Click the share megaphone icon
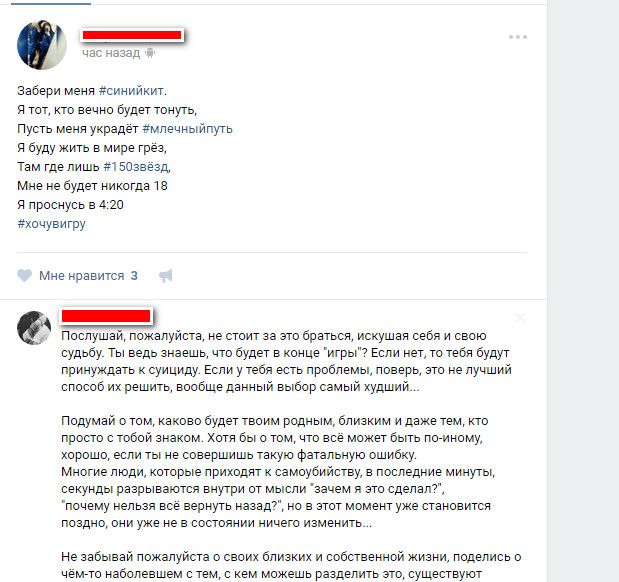Screen dimensions: 619x582 166,276
